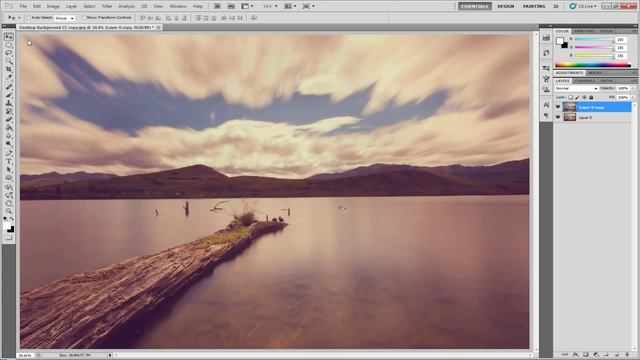
Task: Select the Pen tool
Action: pos(9,153)
